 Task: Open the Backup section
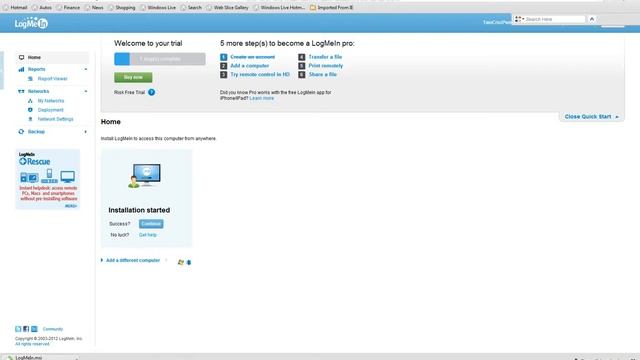[x=36, y=132]
